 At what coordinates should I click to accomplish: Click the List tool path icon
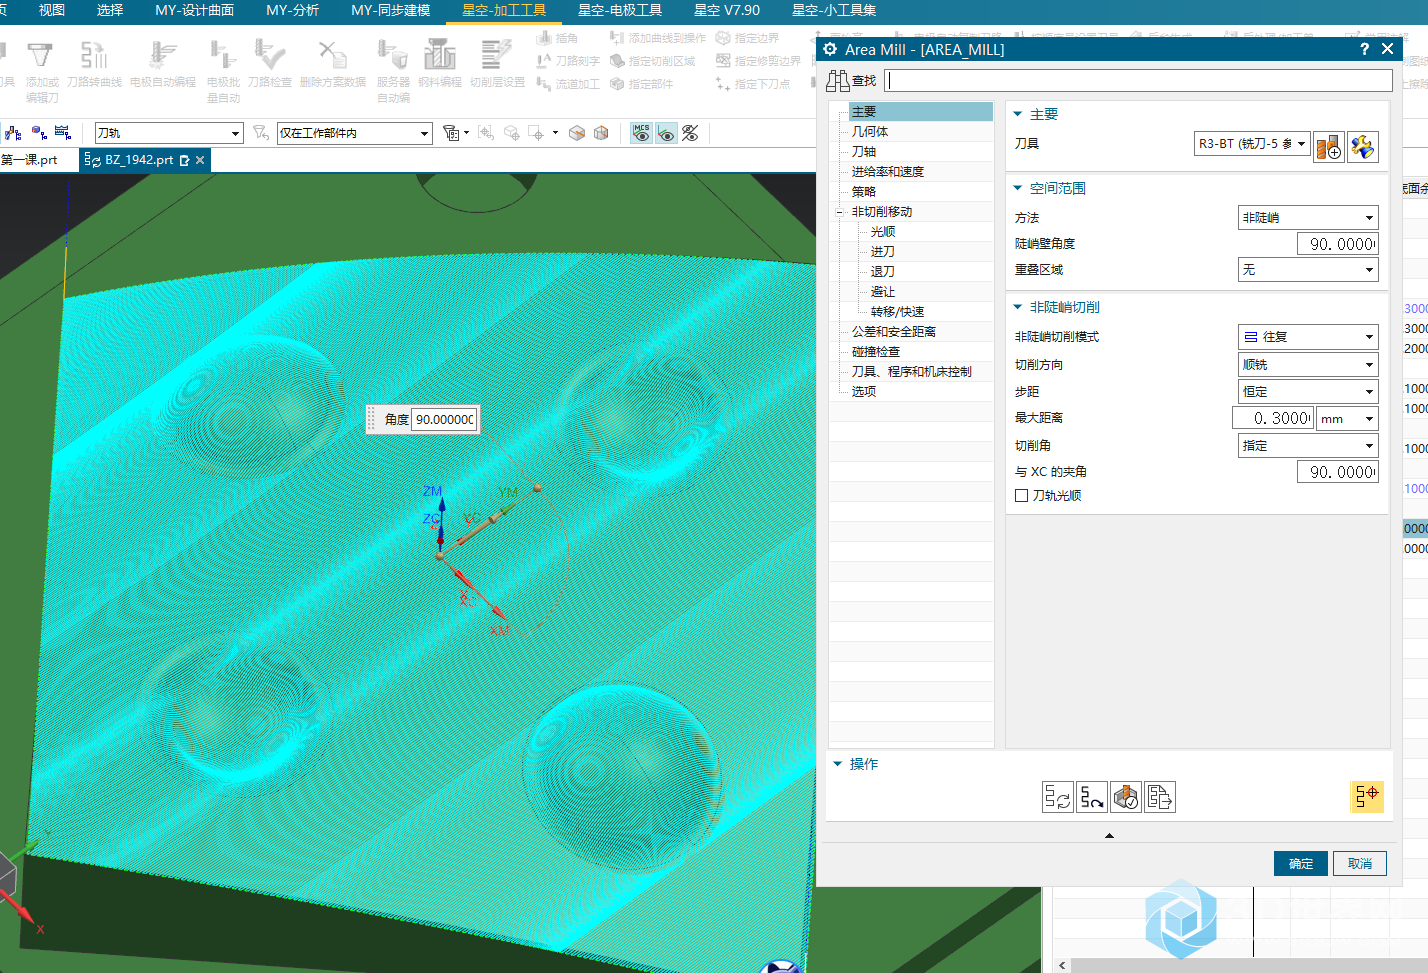pyautogui.click(x=1160, y=797)
